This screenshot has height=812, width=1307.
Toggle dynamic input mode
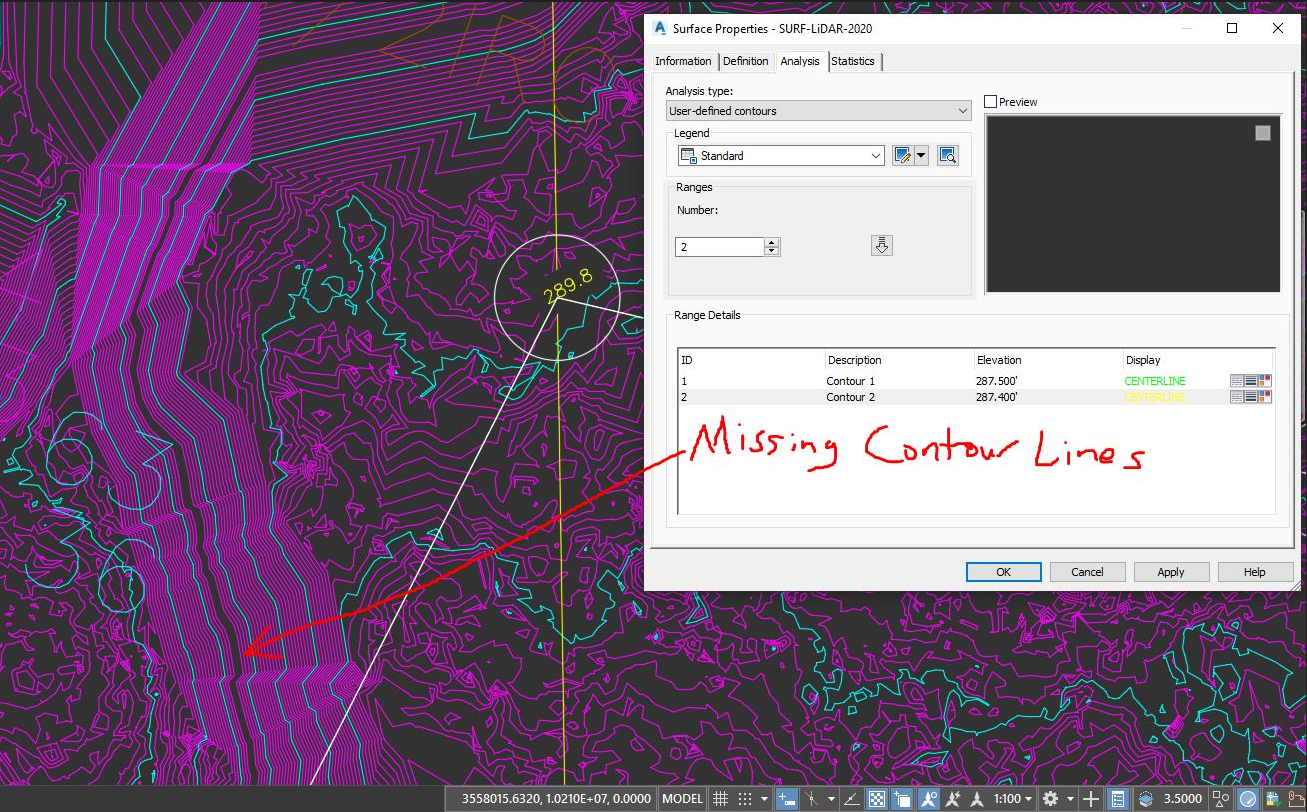click(787, 798)
